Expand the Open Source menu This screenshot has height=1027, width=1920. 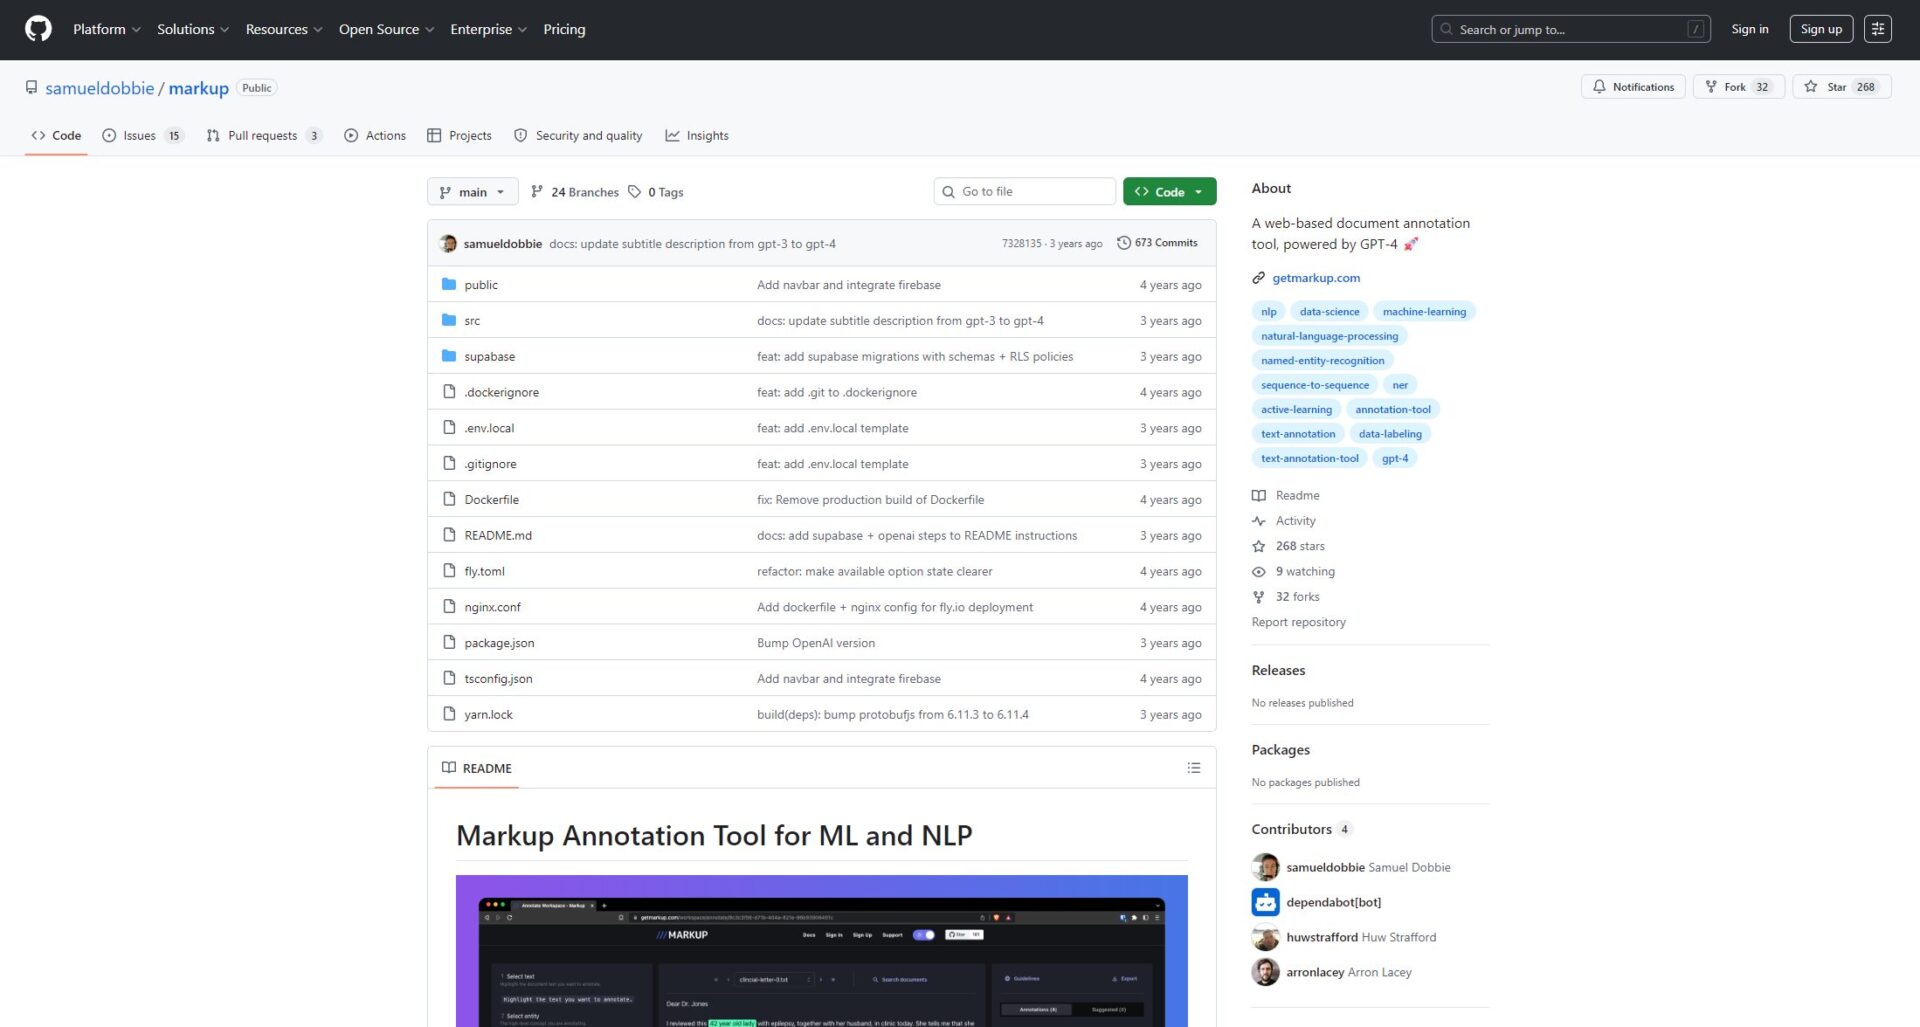[x=386, y=29]
